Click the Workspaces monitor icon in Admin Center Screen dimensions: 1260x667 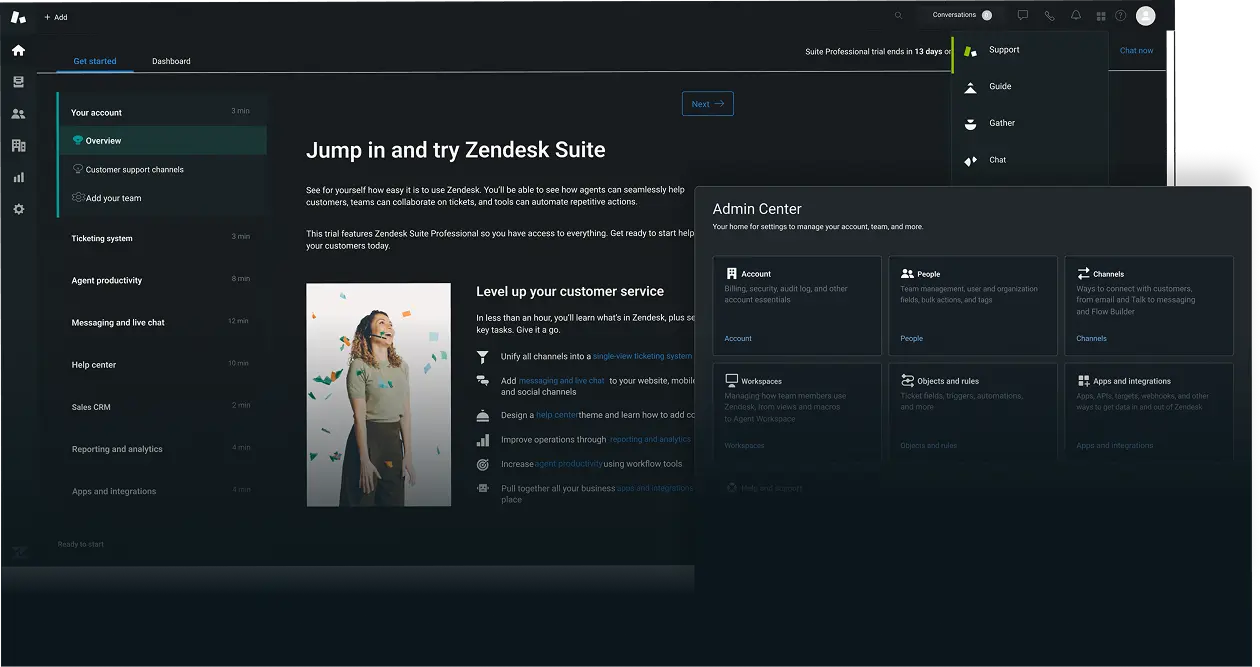coord(731,380)
